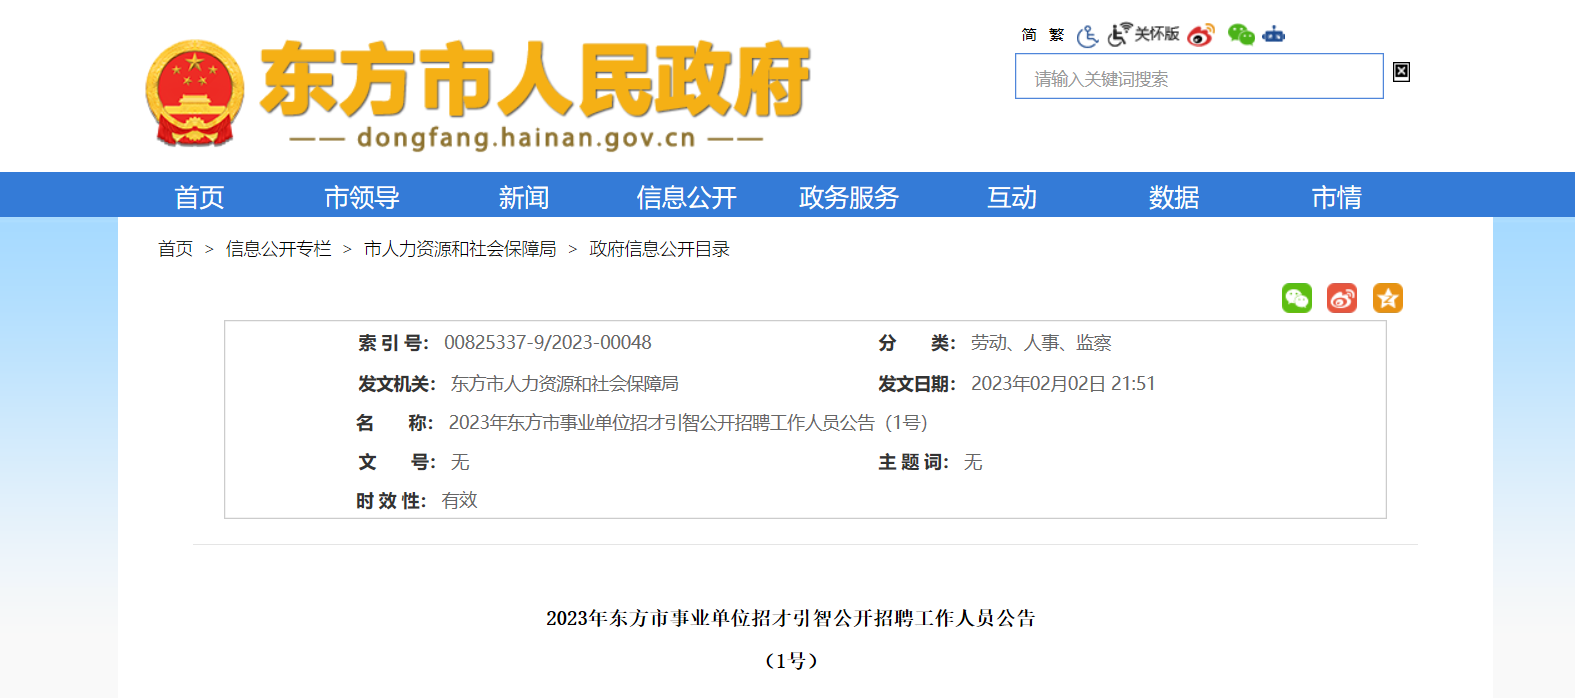Open the 信息公开 navigation tab
This screenshot has width=1575, height=698.
click(687, 197)
